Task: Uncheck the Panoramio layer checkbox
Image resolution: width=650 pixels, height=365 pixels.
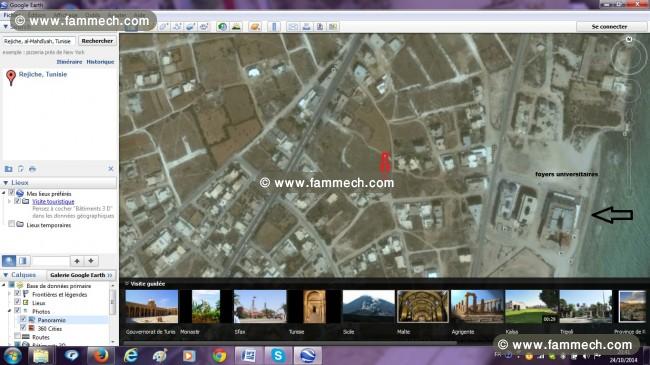Action: coord(23,319)
